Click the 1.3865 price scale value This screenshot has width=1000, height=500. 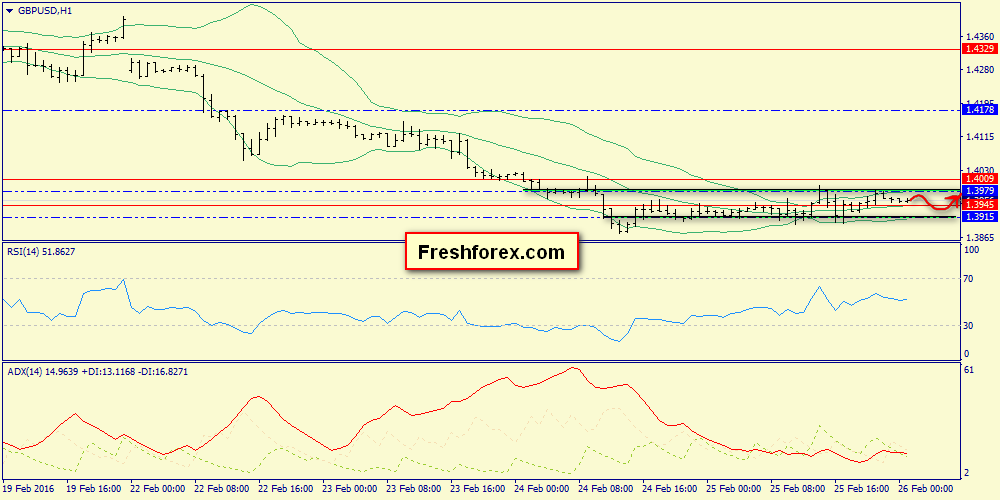click(979, 237)
